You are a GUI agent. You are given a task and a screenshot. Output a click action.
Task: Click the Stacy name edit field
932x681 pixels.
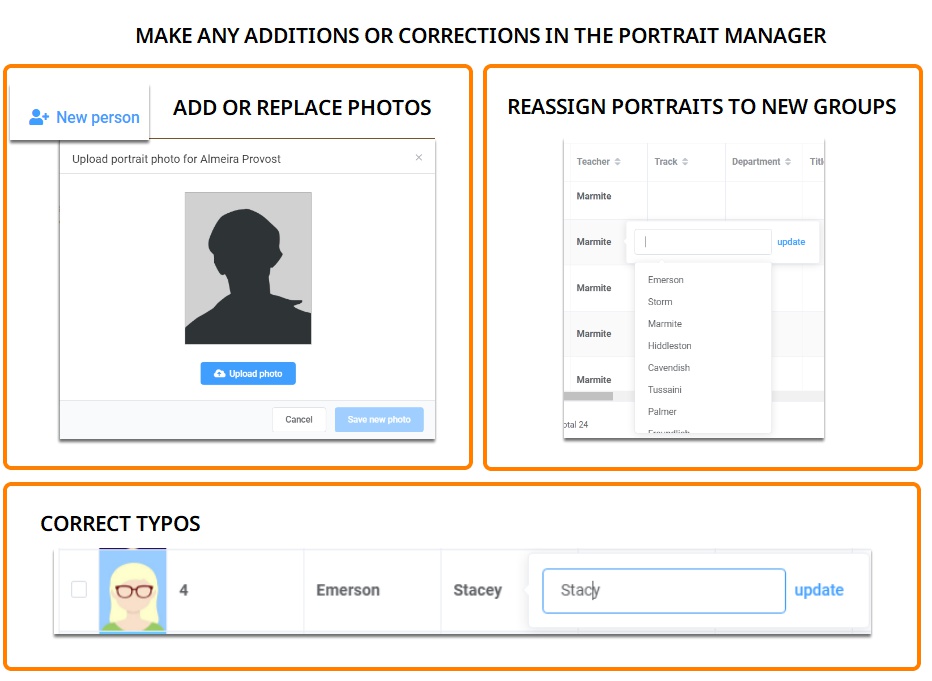click(663, 591)
